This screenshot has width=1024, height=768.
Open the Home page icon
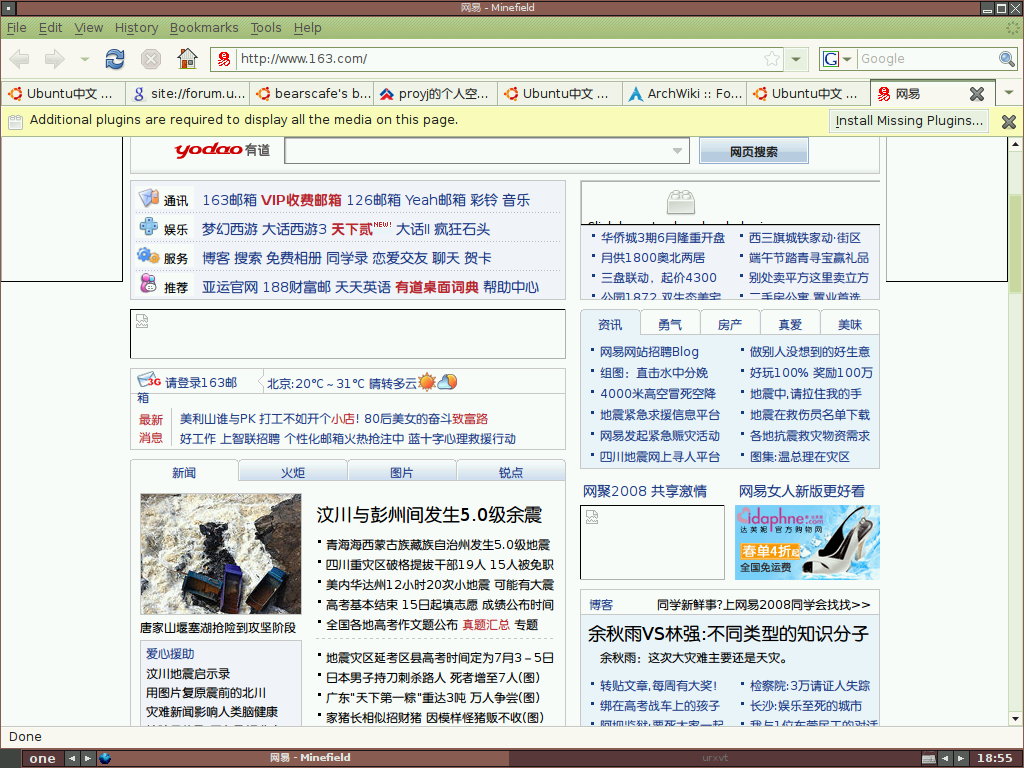187,59
